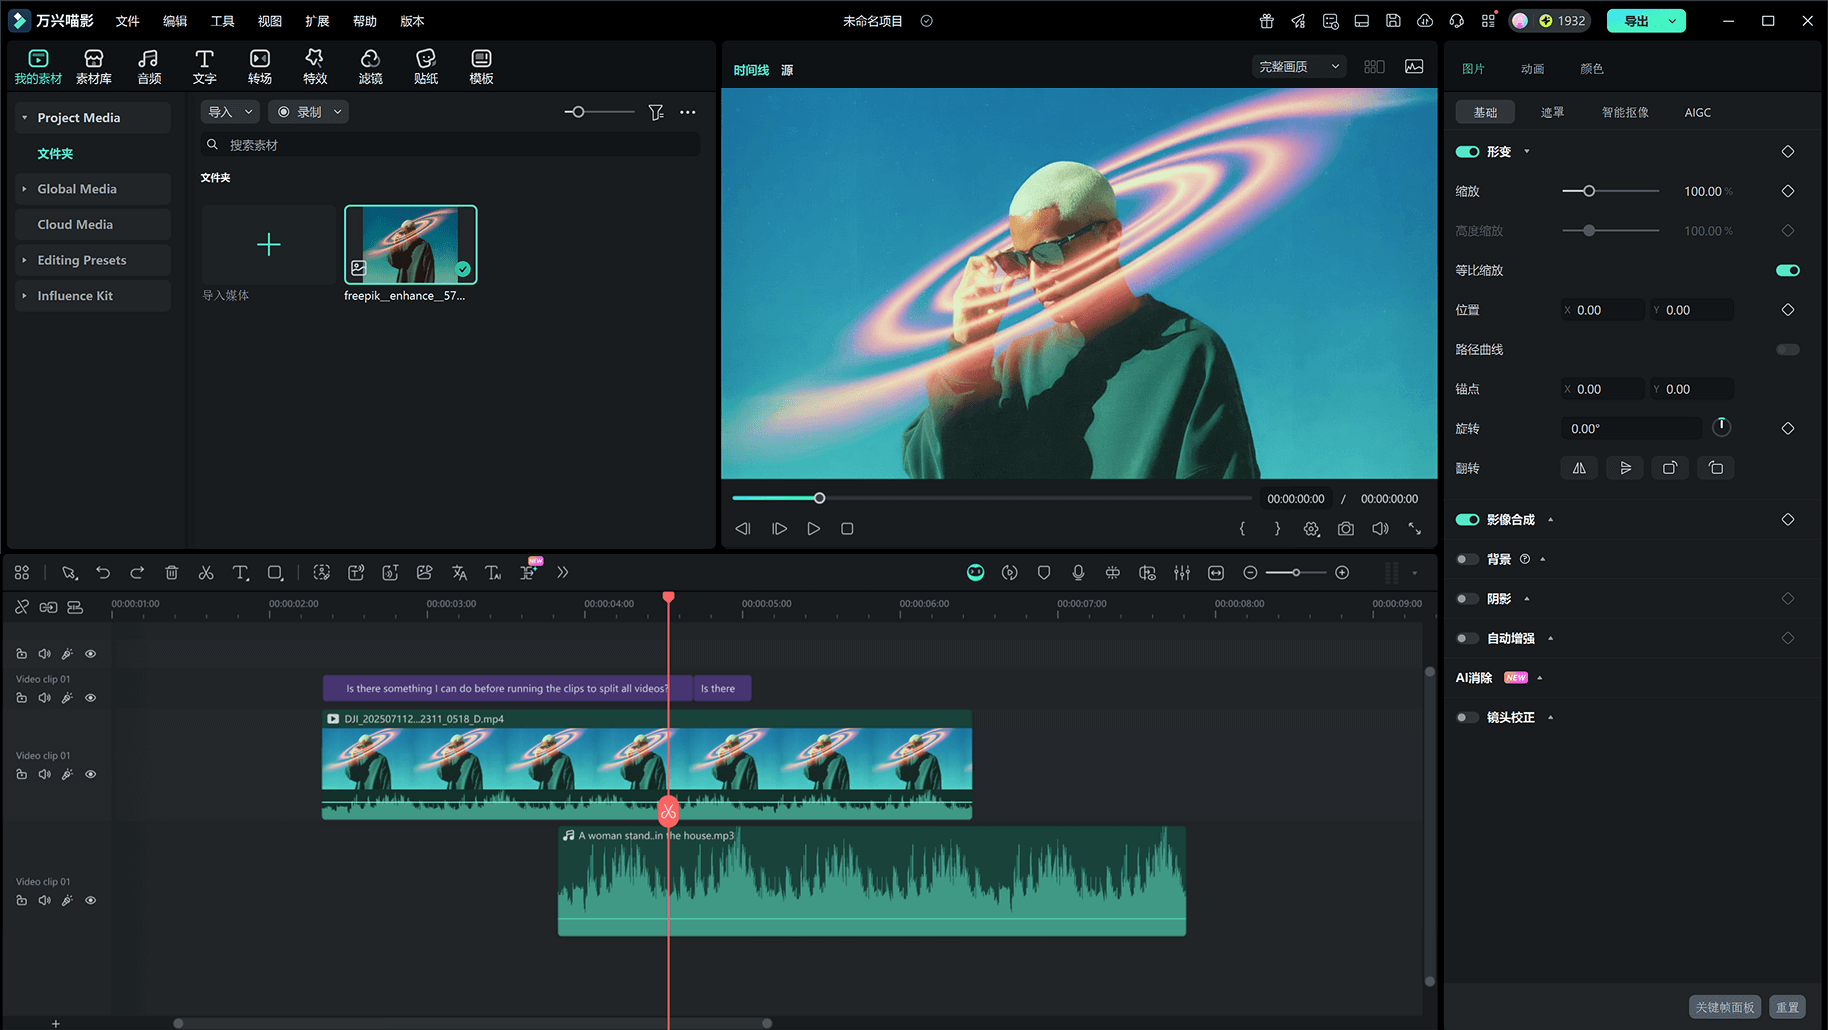Disable the 等比缩放 uniform scale toggle
The width and height of the screenshot is (1828, 1030).
tap(1787, 270)
